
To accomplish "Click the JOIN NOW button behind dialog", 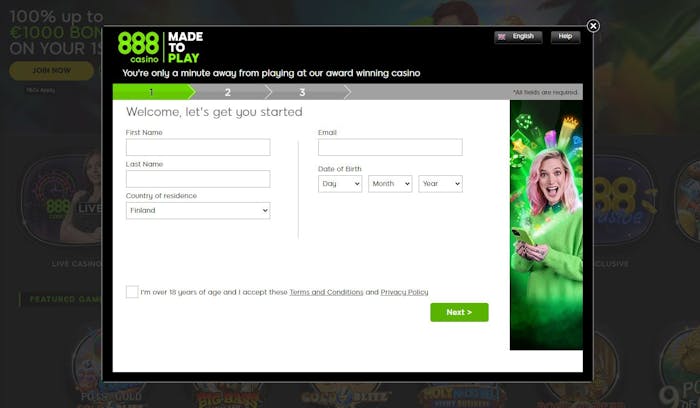I will [51, 71].
